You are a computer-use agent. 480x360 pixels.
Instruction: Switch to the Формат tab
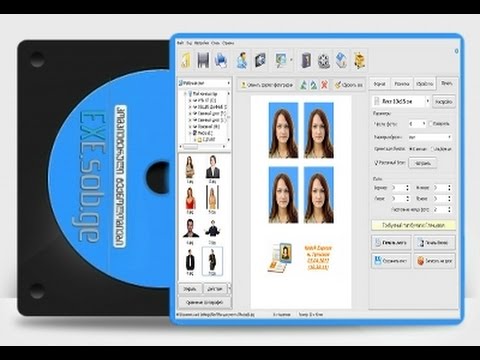tap(380, 84)
